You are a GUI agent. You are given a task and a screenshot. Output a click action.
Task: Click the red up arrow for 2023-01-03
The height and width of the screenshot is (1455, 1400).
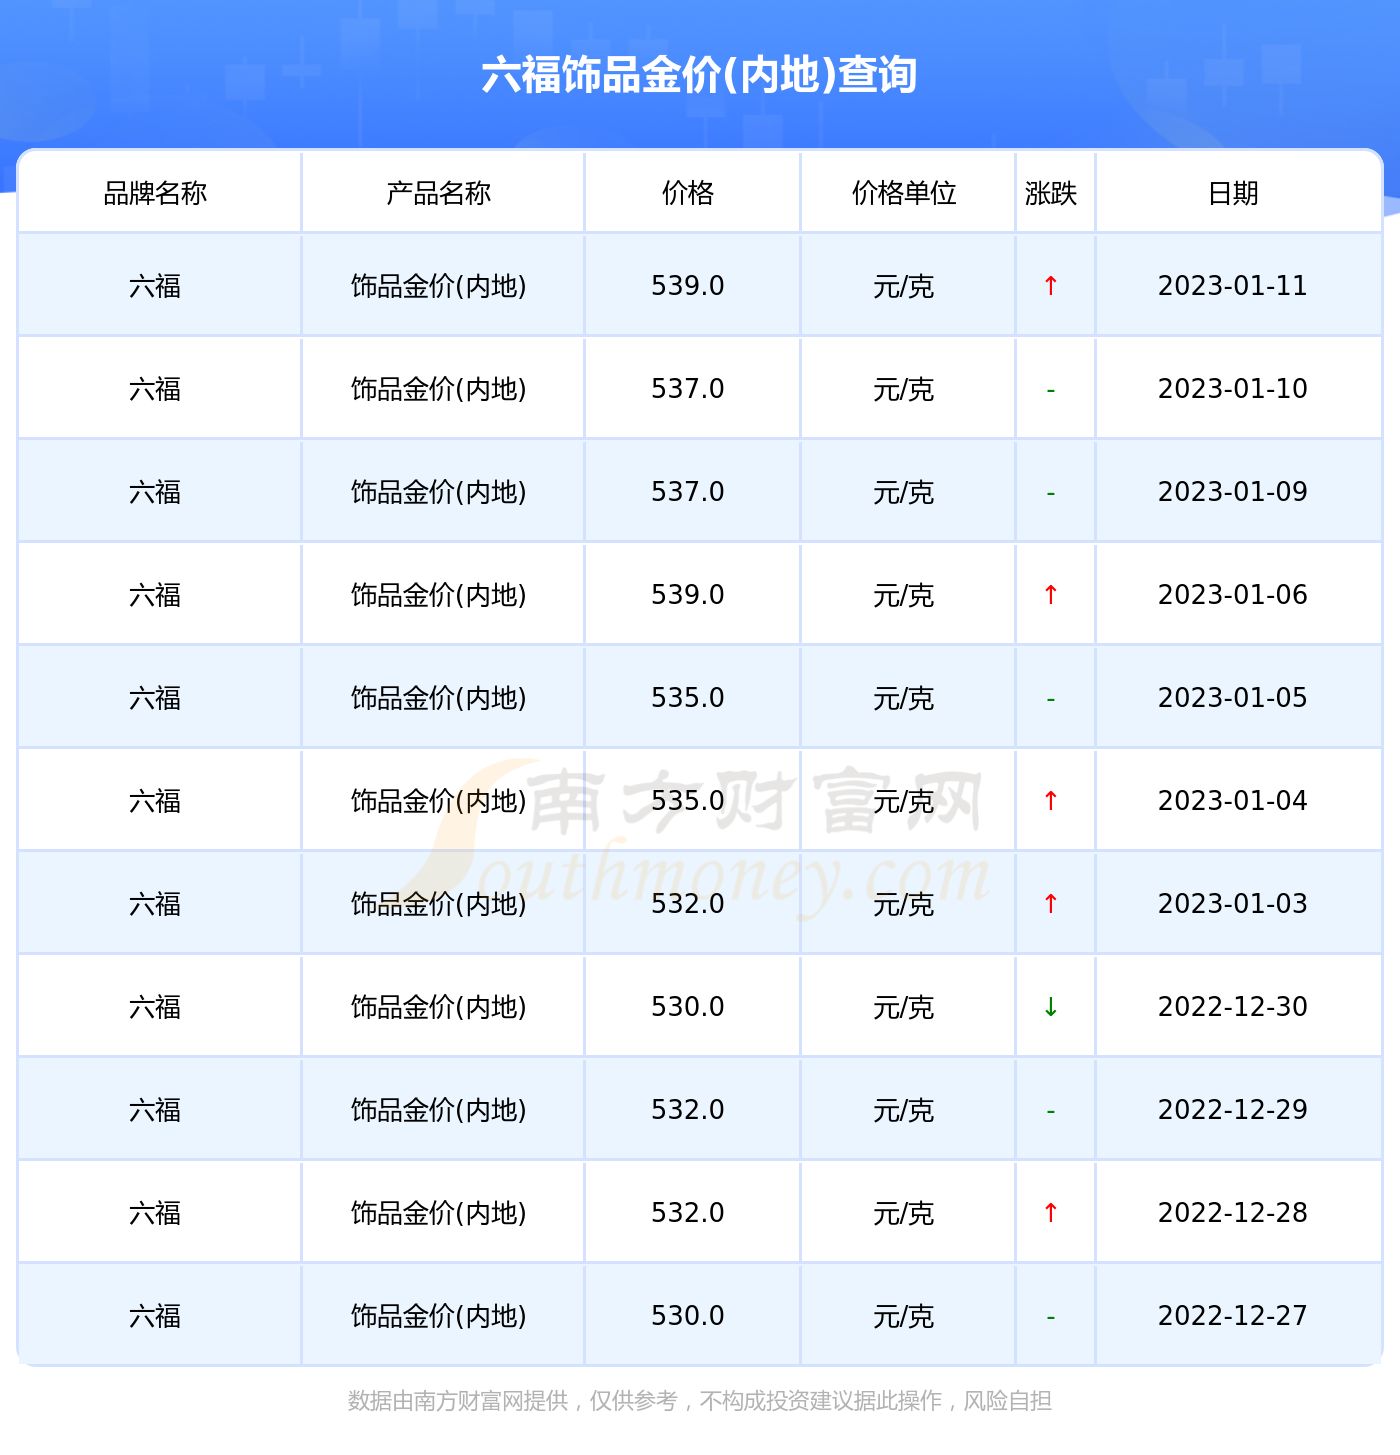coord(1051,904)
